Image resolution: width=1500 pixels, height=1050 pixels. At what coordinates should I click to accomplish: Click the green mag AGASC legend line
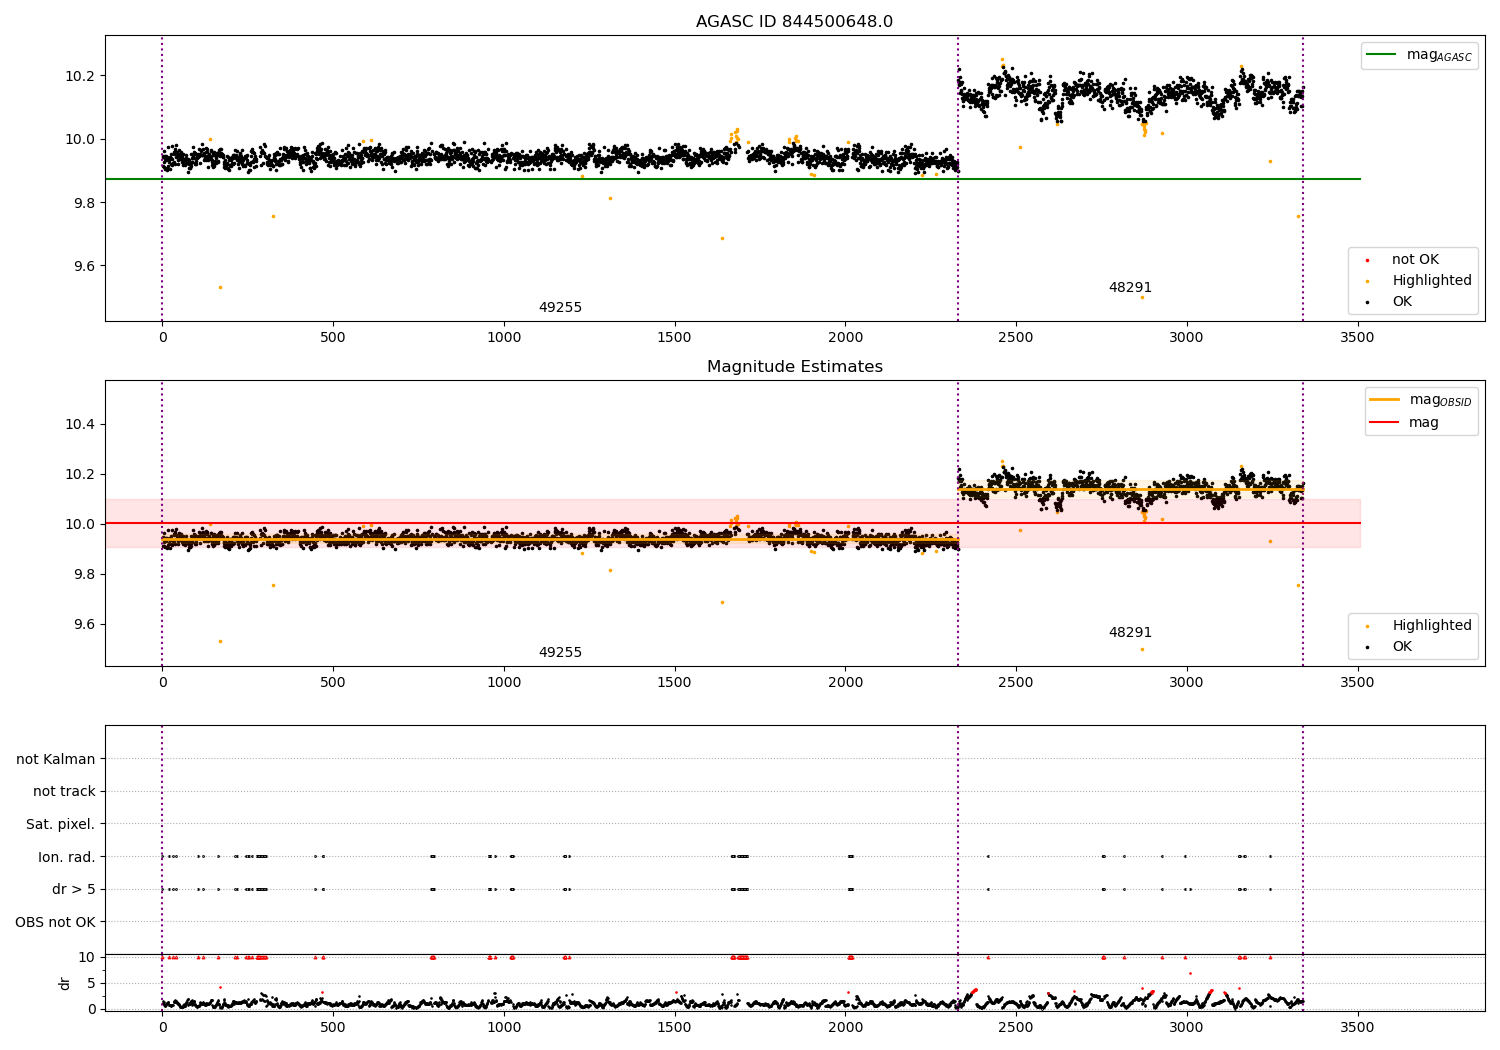click(1382, 55)
